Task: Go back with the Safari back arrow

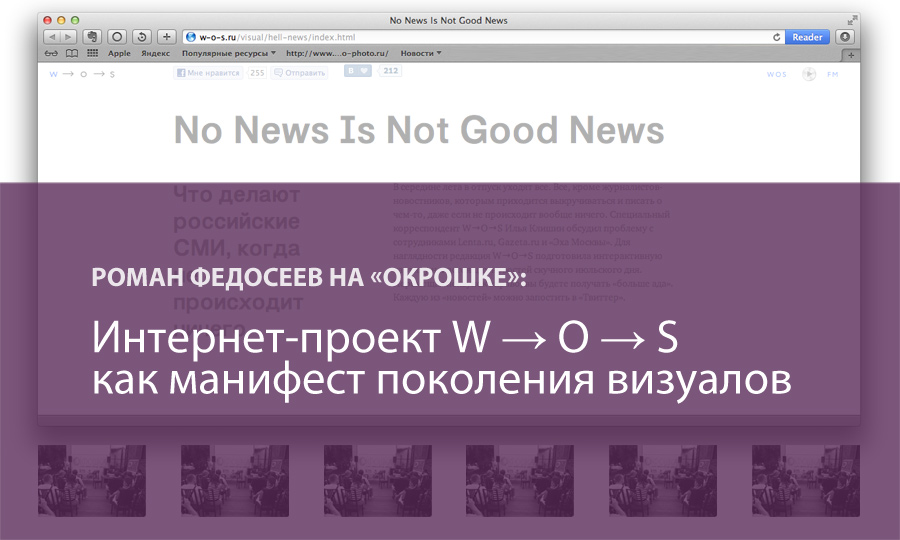Action: click(x=52, y=37)
